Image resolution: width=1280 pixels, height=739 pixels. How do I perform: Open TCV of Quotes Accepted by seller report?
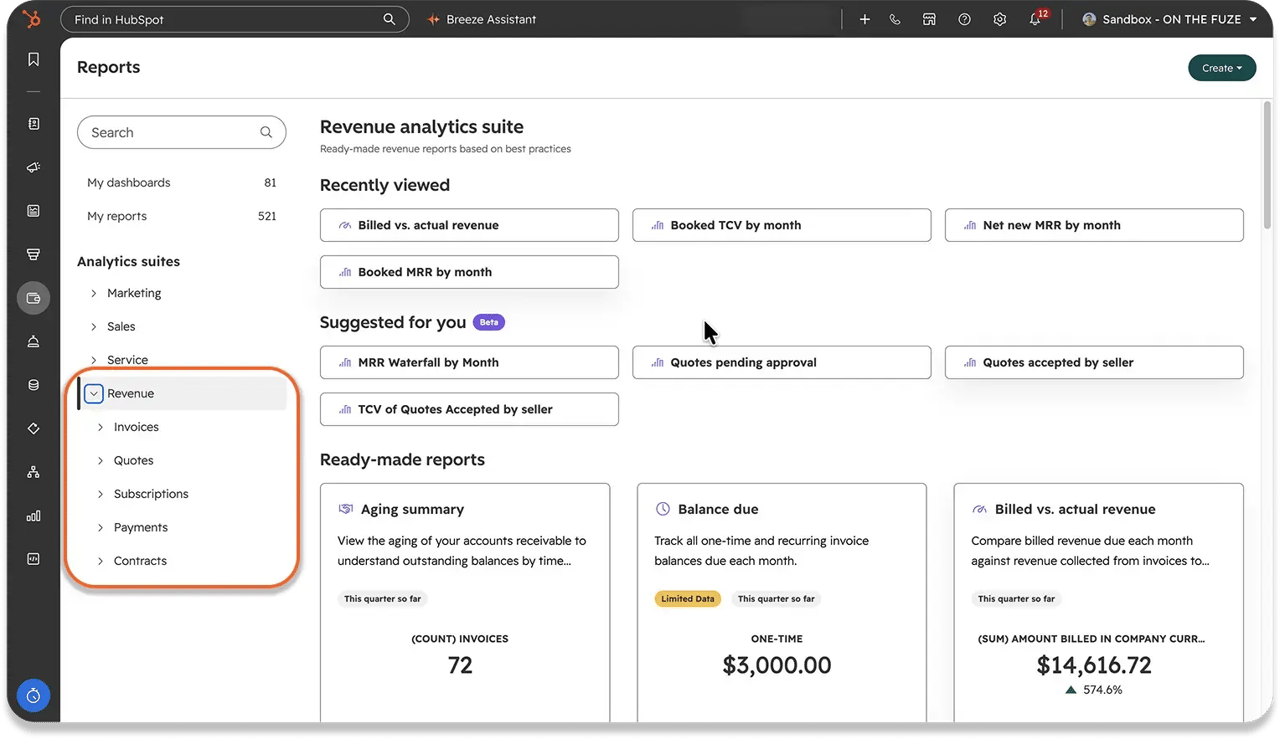[x=469, y=409]
